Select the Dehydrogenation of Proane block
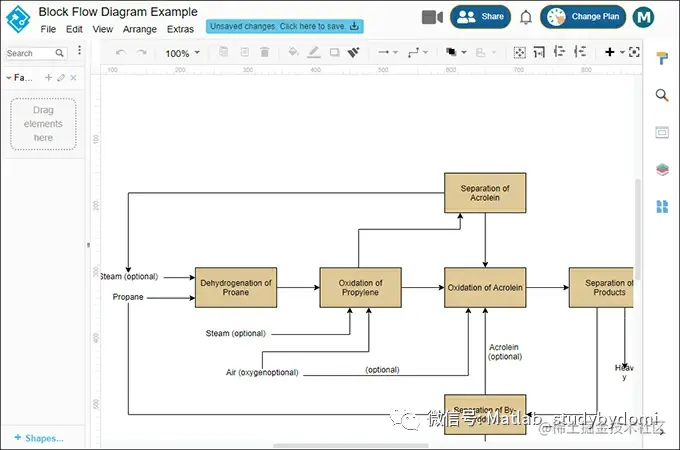The image size is (680, 450). pos(236,287)
